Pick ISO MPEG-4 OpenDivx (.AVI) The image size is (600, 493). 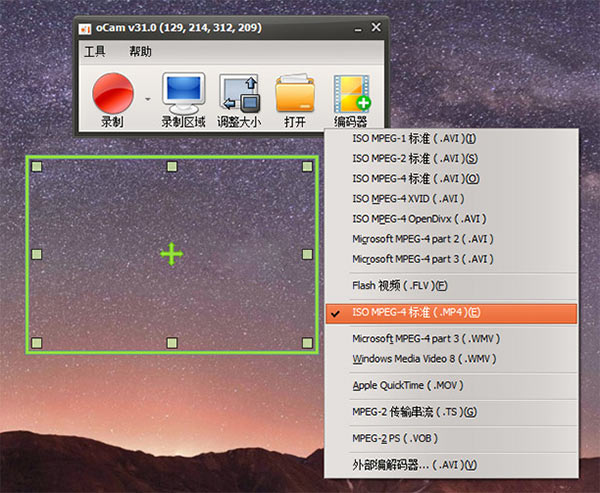point(452,219)
